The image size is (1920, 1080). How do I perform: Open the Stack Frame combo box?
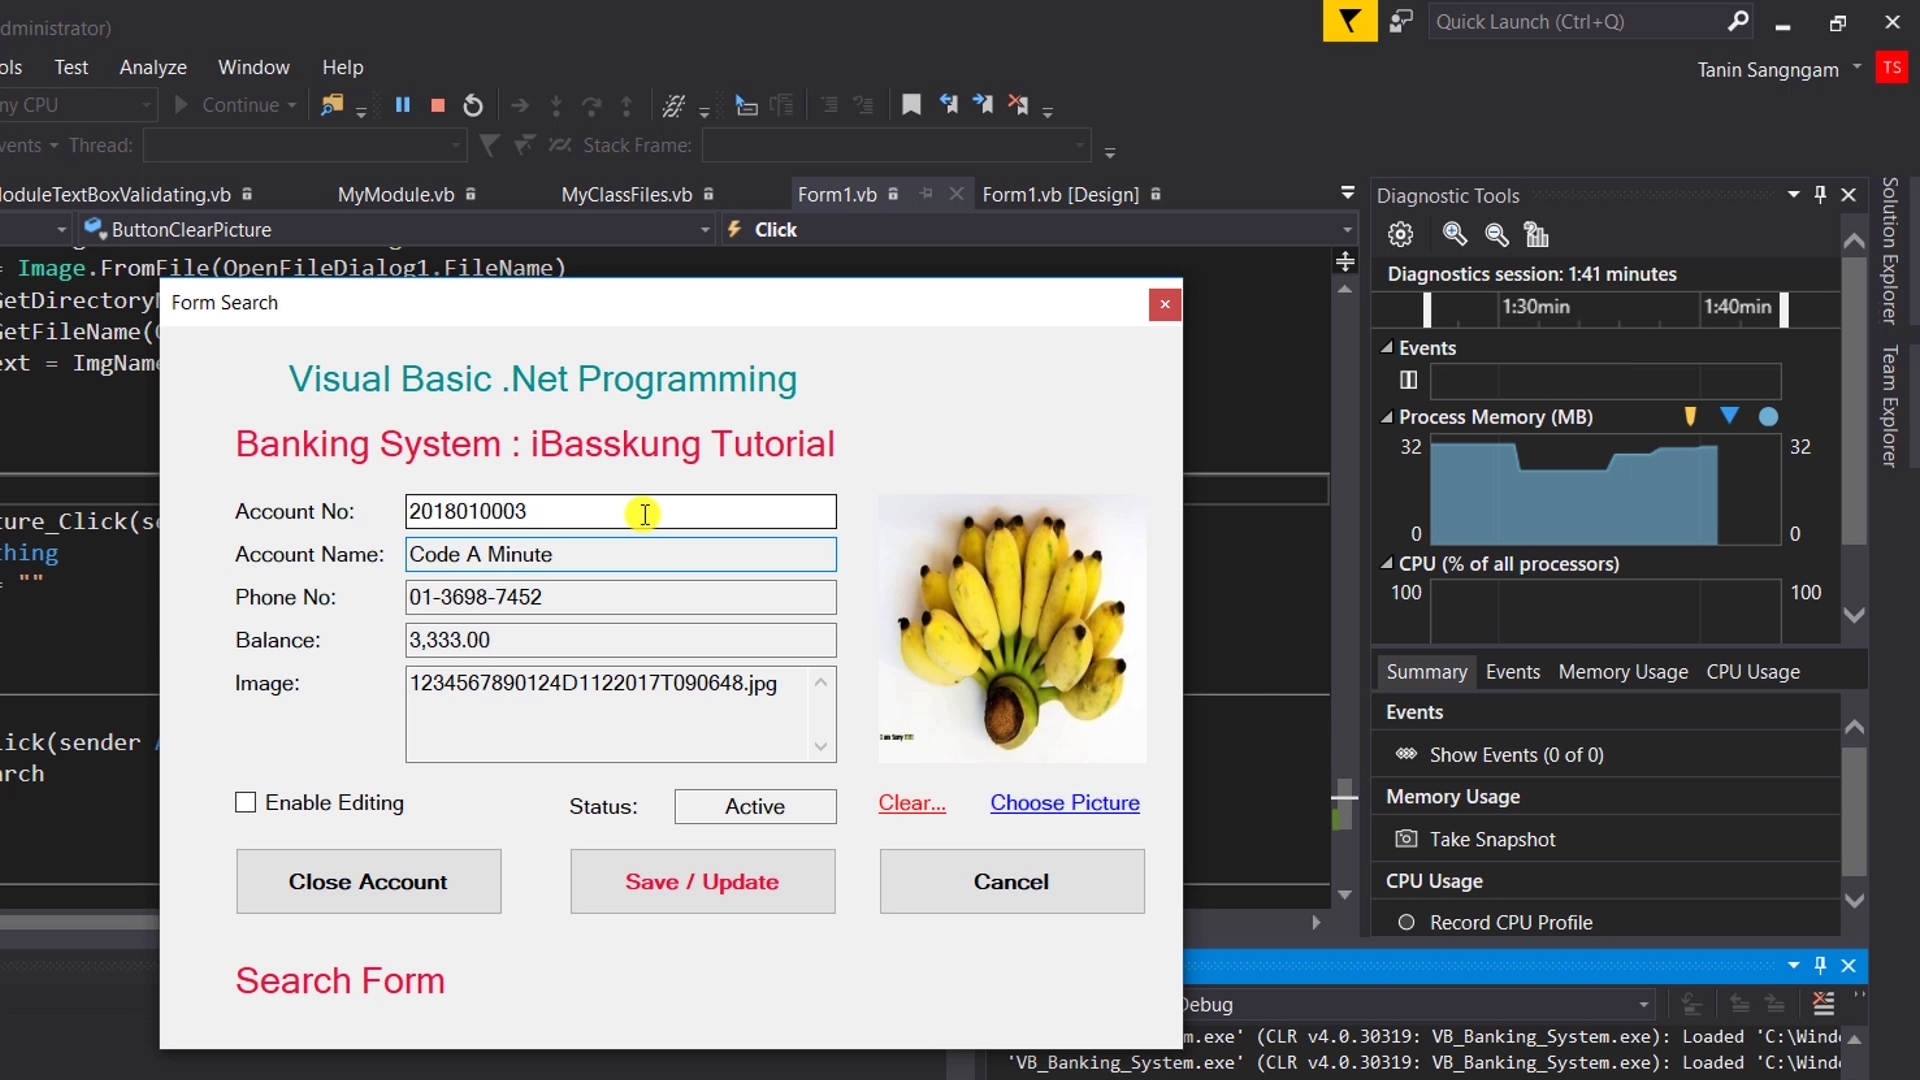pyautogui.click(x=896, y=146)
